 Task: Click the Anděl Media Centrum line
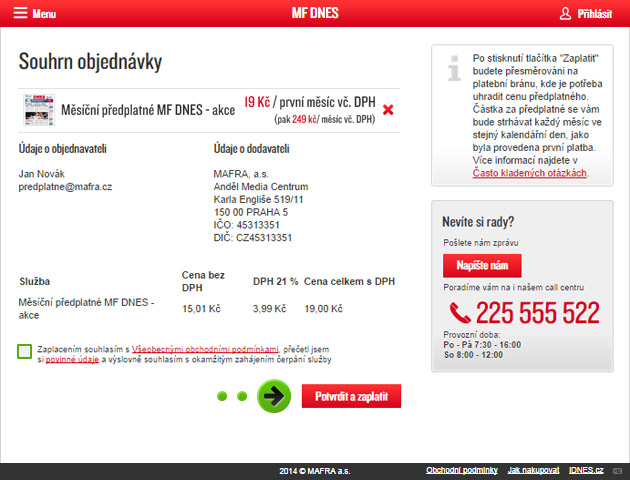tap(261, 187)
